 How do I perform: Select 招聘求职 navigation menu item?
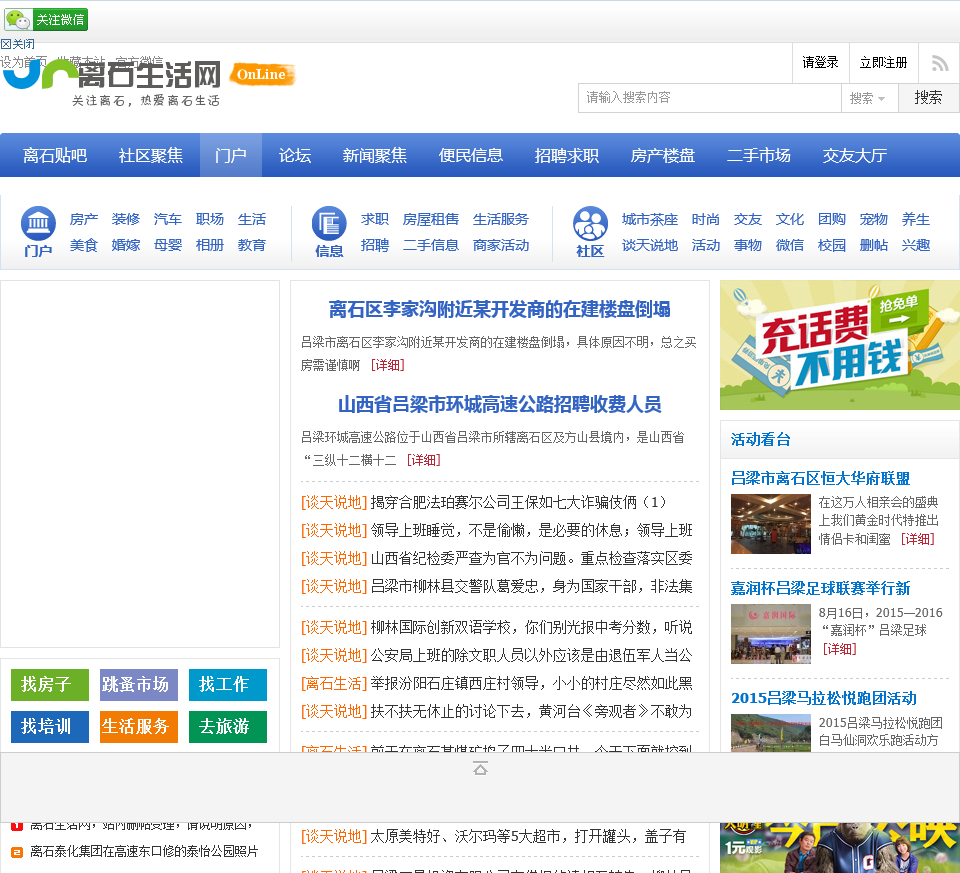click(x=567, y=156)
